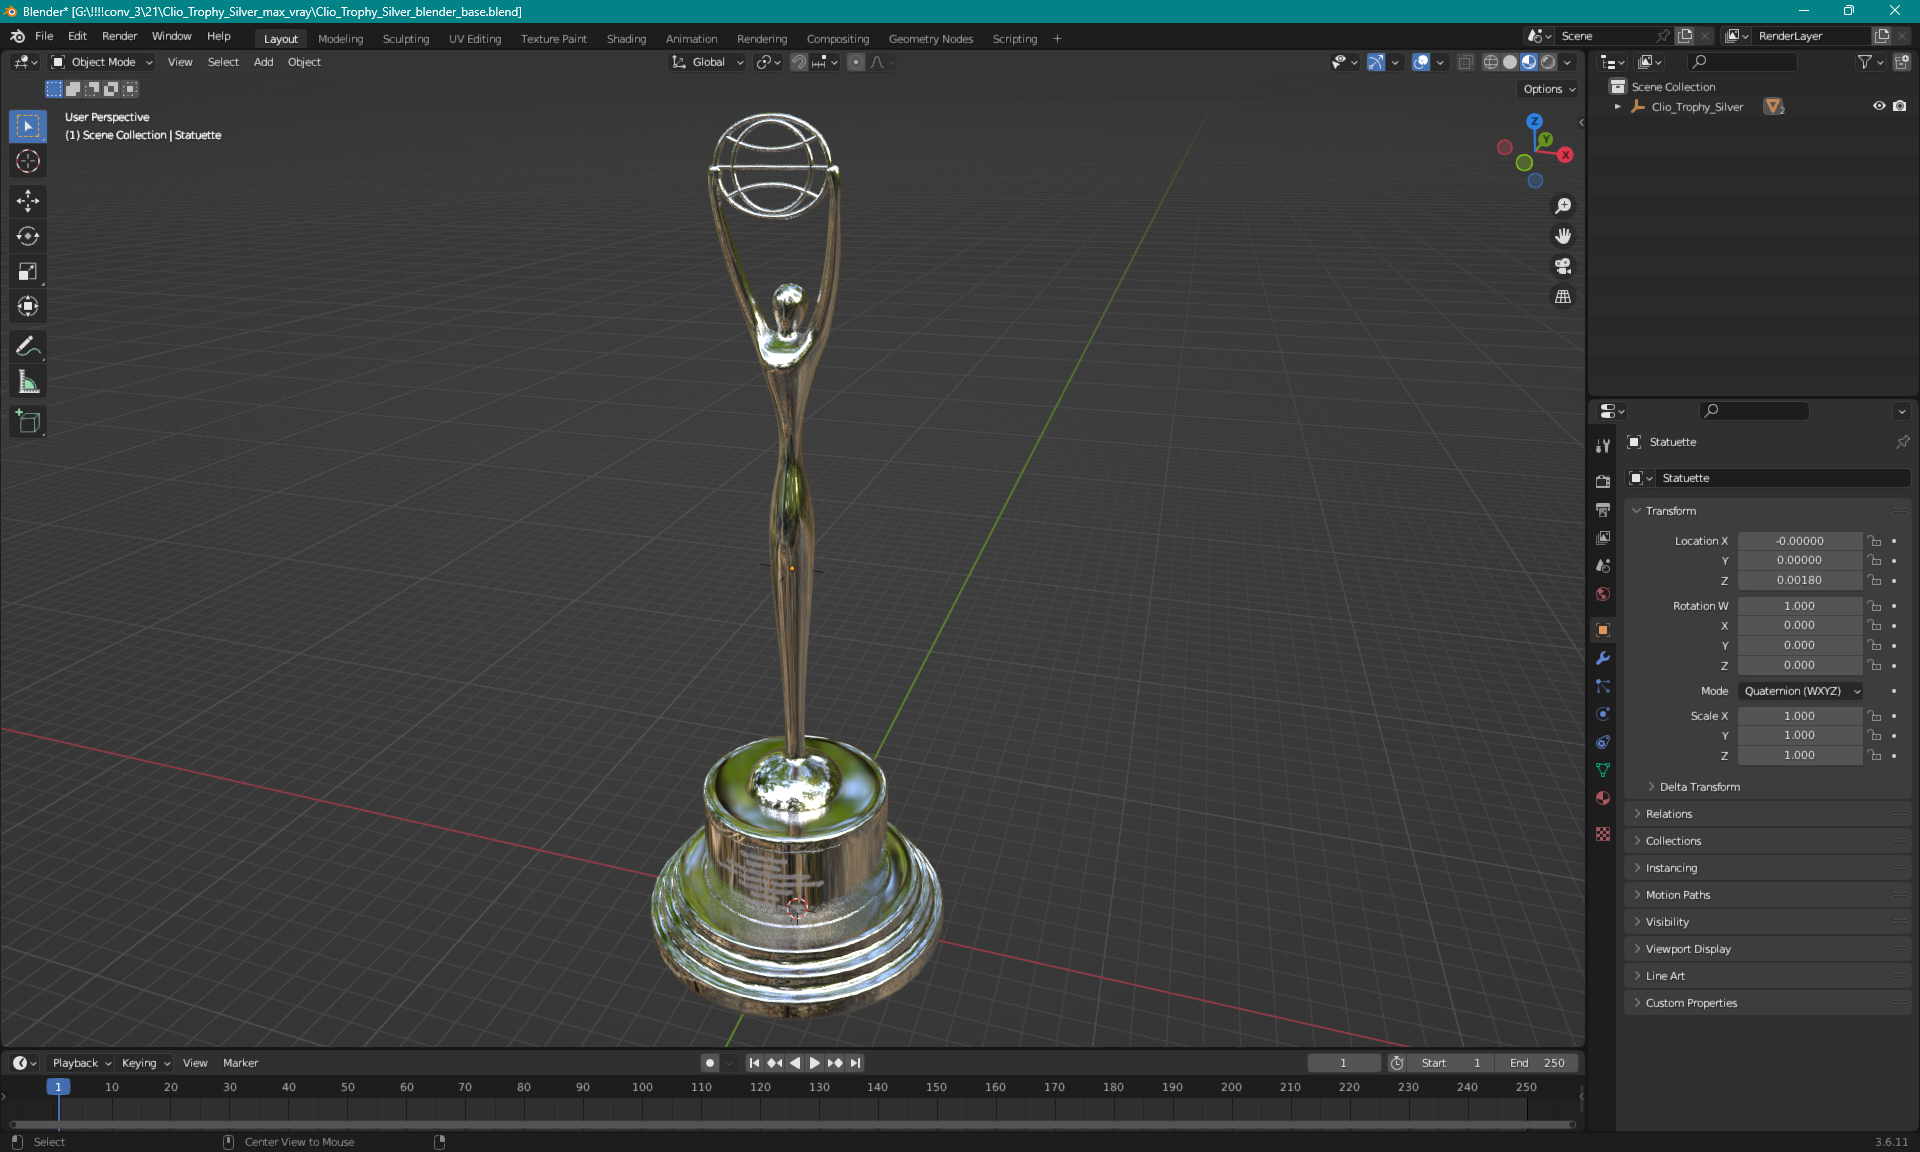Choose the Annotate pencil tool

tap(28, 347)
